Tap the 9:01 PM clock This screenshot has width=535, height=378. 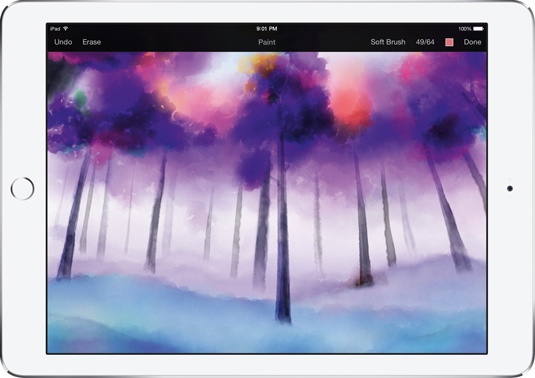(267, 29)
